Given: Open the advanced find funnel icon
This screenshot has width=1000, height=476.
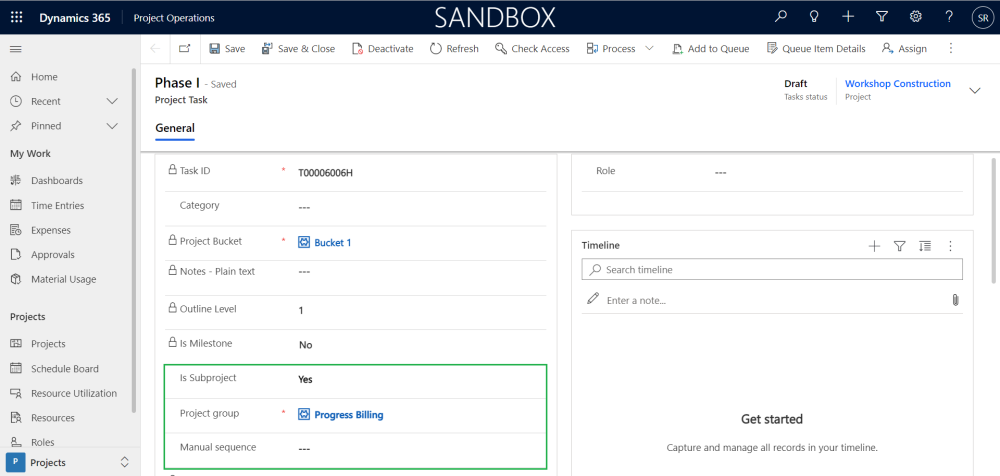Looking at the screenshot, I should pos(882,17).
